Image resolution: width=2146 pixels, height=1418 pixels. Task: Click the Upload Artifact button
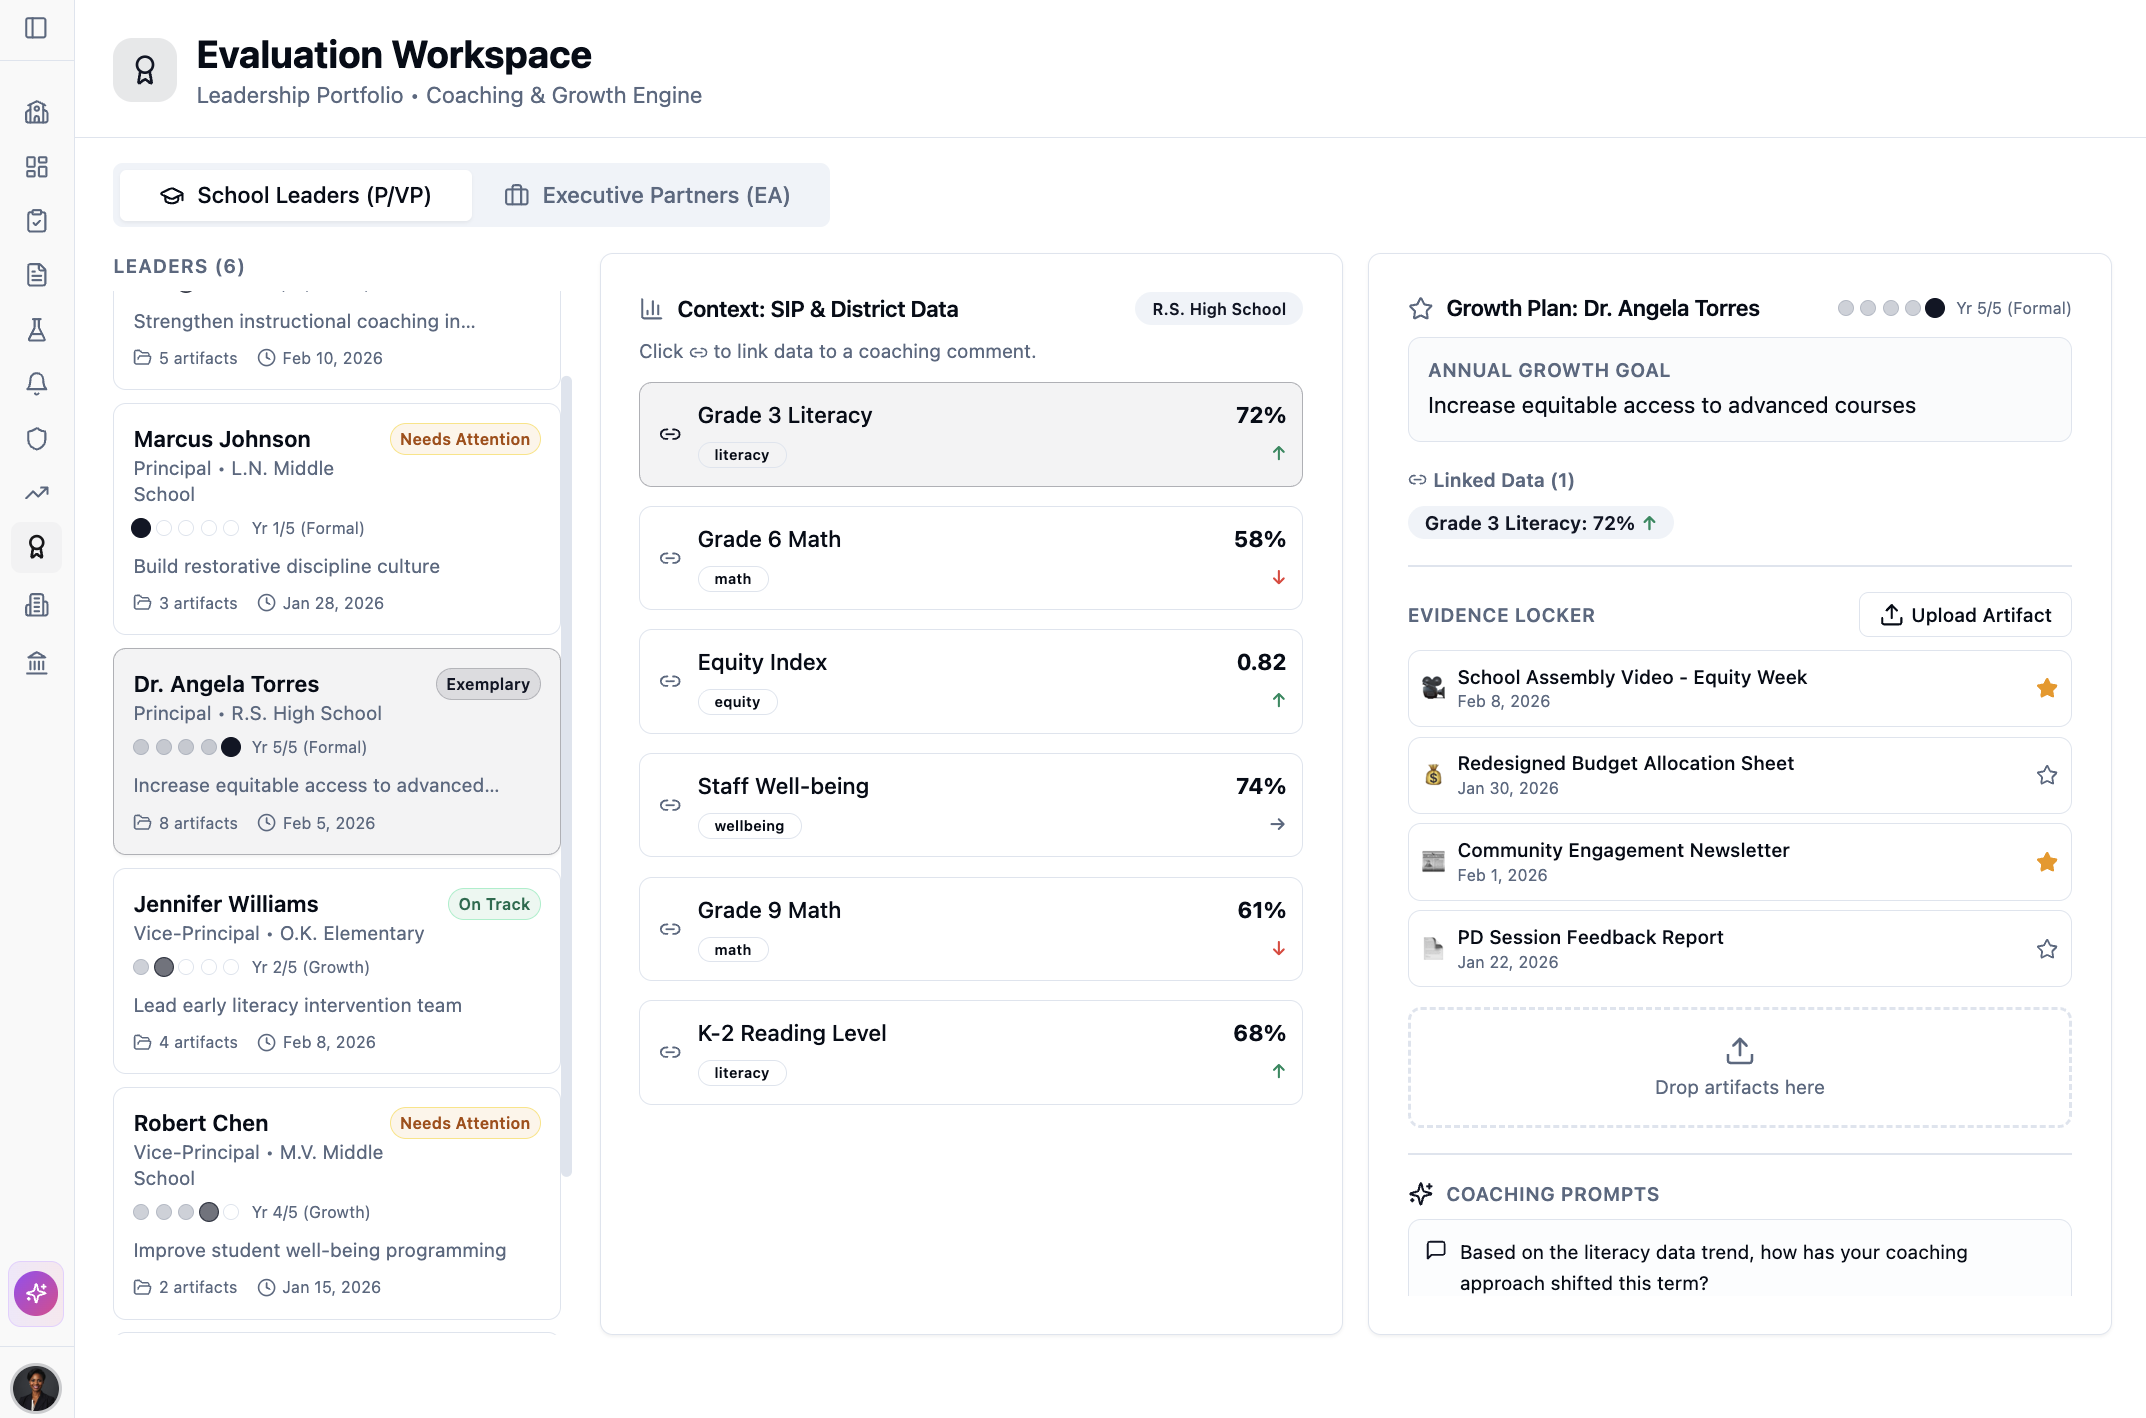coord(1964,614)
